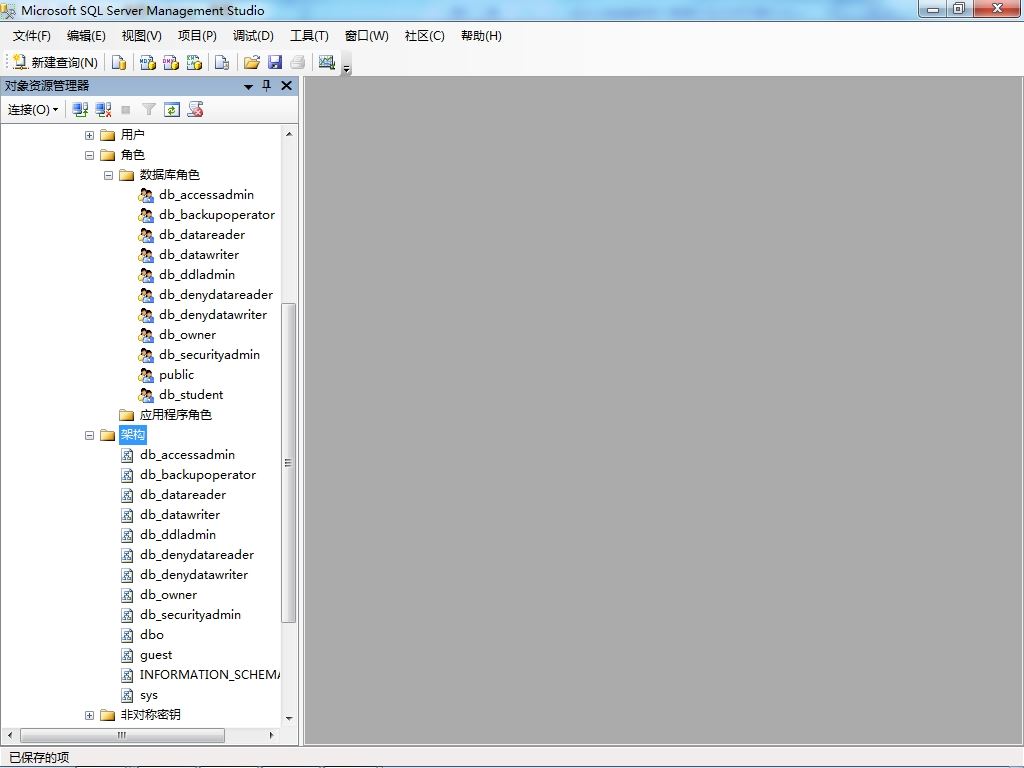Screen dimensions: 1024x768
Task: Click the Disconnect server icon
Action: click(103, 110)
